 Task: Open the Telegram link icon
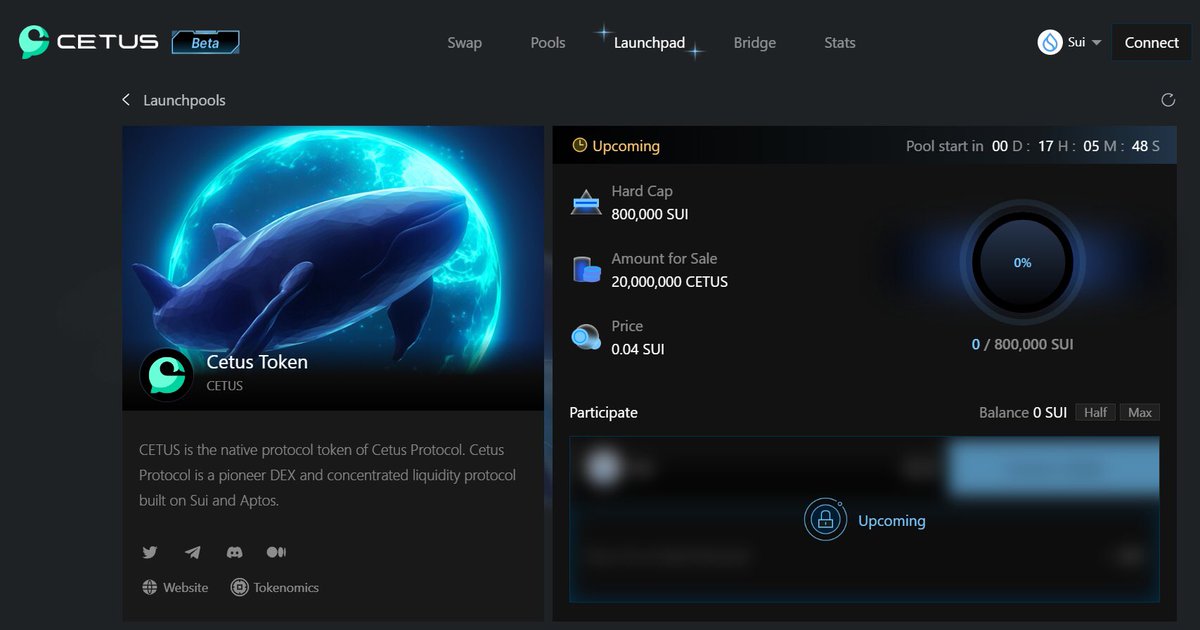(x=193, y=552)
